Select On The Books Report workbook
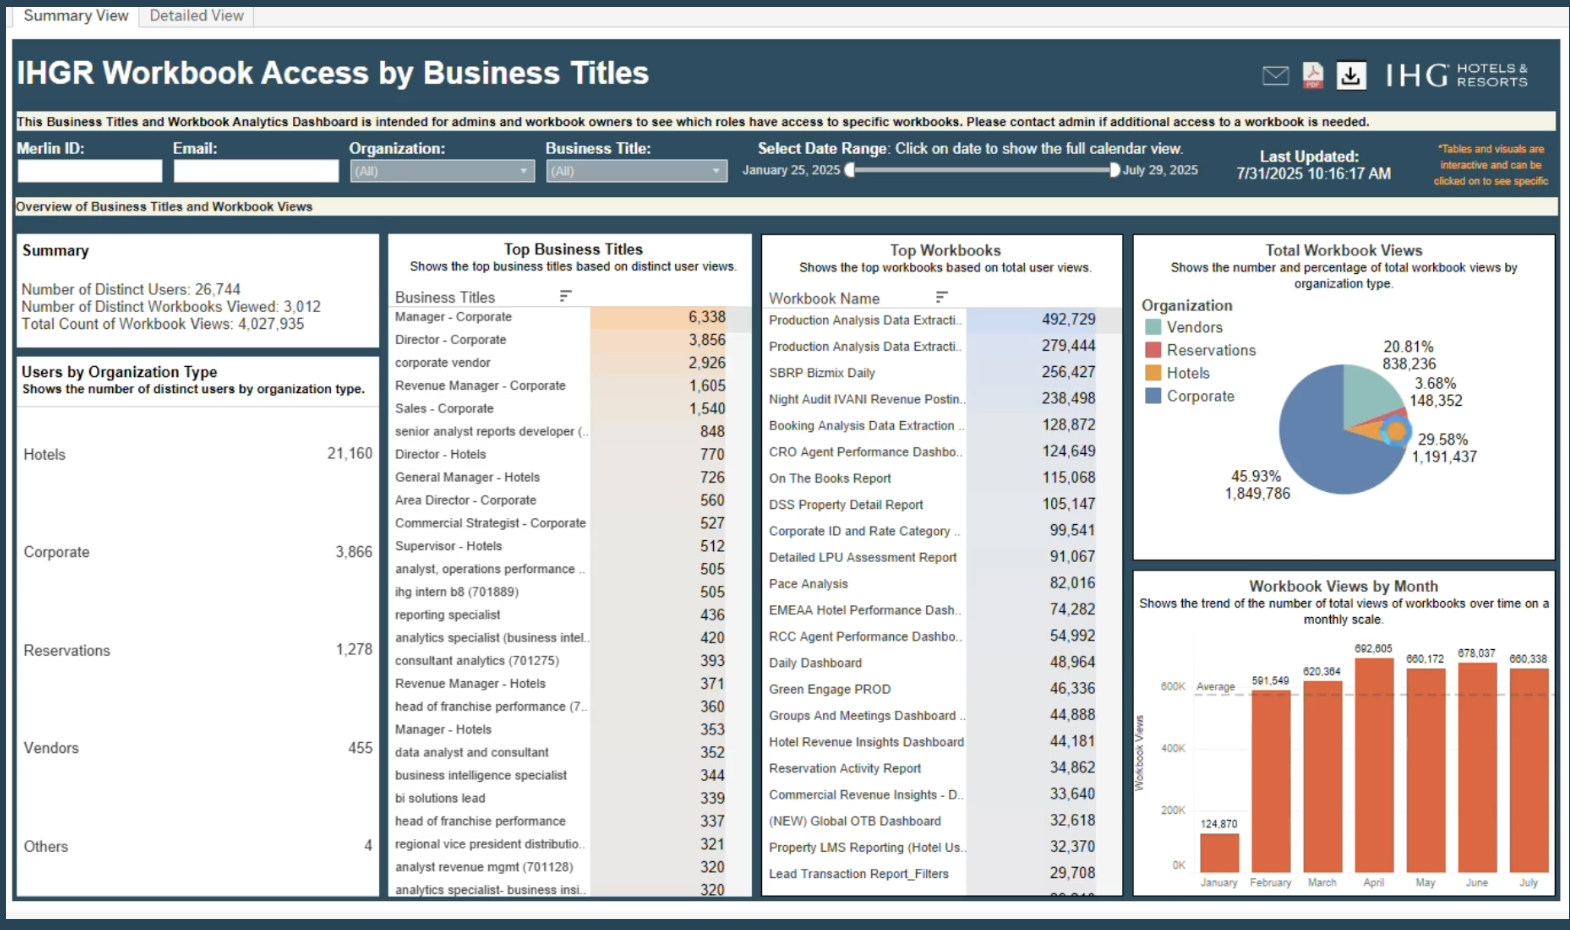The width and height of the screenshot is (1570, 930). coord(830,479)
